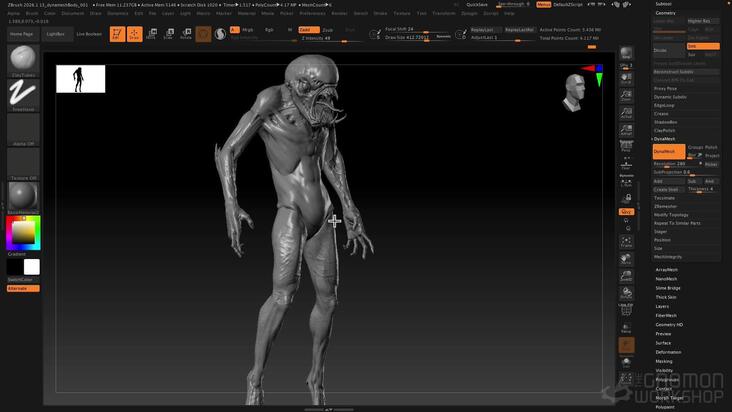The height and width of the screenshot is (412, 732).
Task: Enable Zsub sculpt mode
Action: coord(328,29)
